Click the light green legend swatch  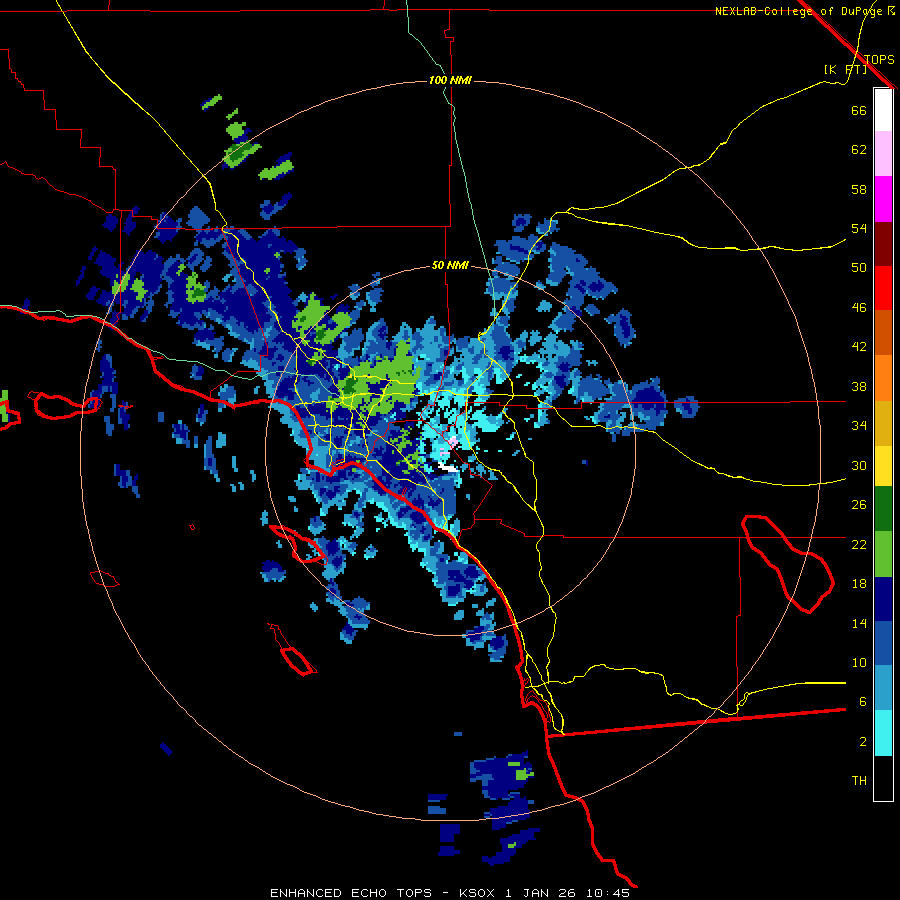(x=883, y=554)
